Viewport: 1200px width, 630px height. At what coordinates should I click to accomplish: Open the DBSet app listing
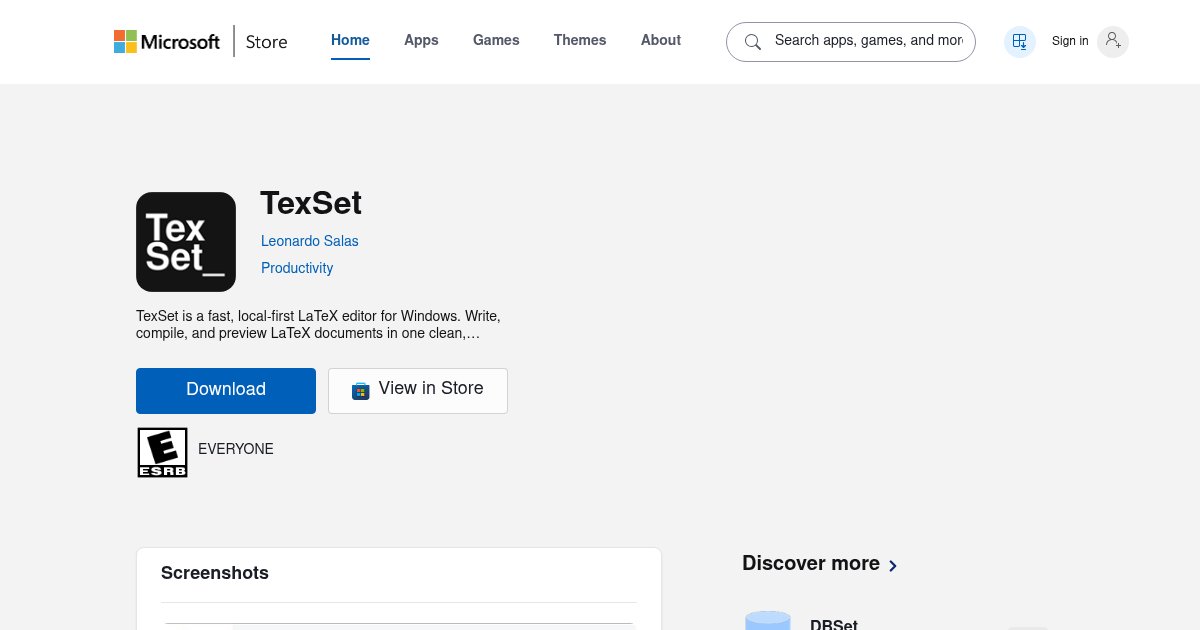click(x=834, y=624)
